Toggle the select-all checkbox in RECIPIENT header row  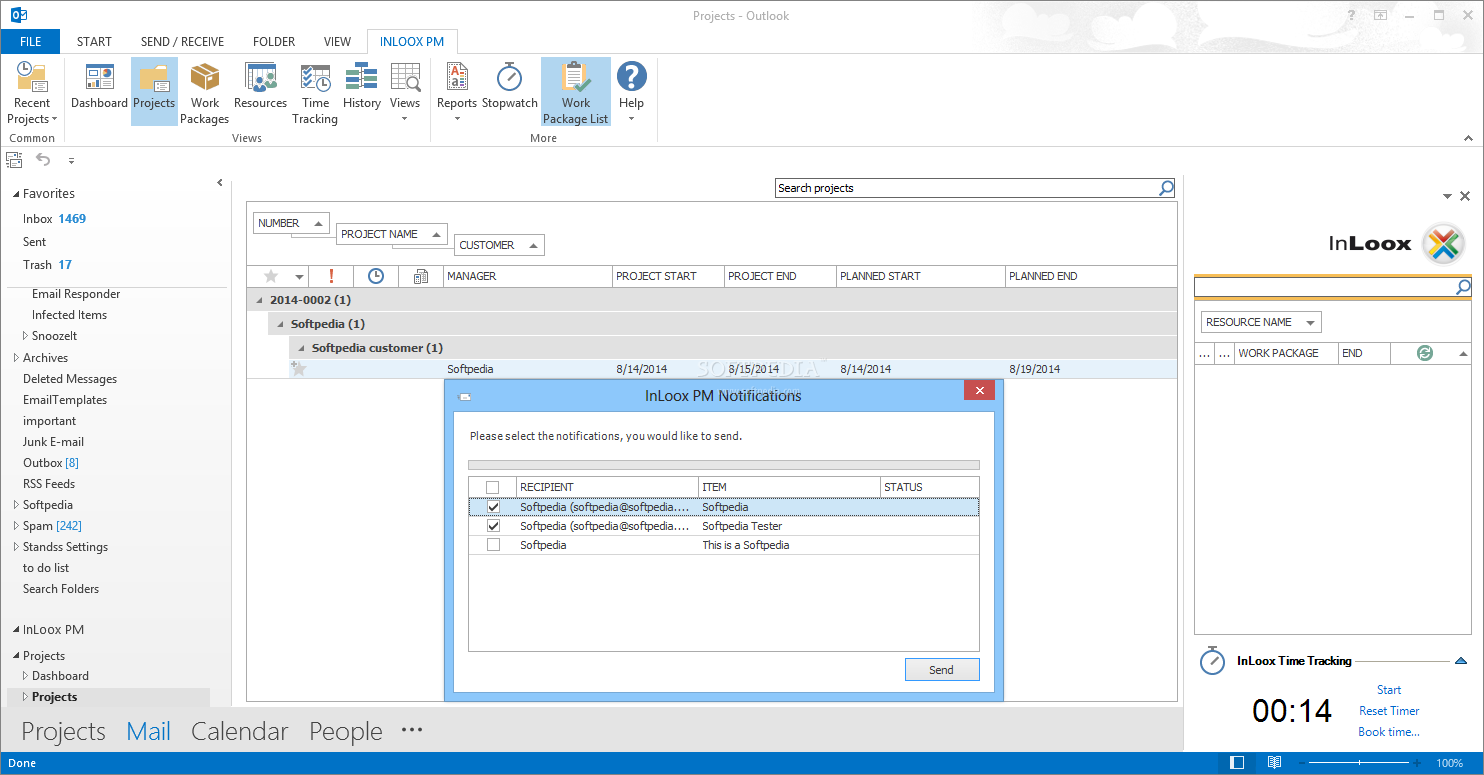pyautogui.click(x=492, y=487)
